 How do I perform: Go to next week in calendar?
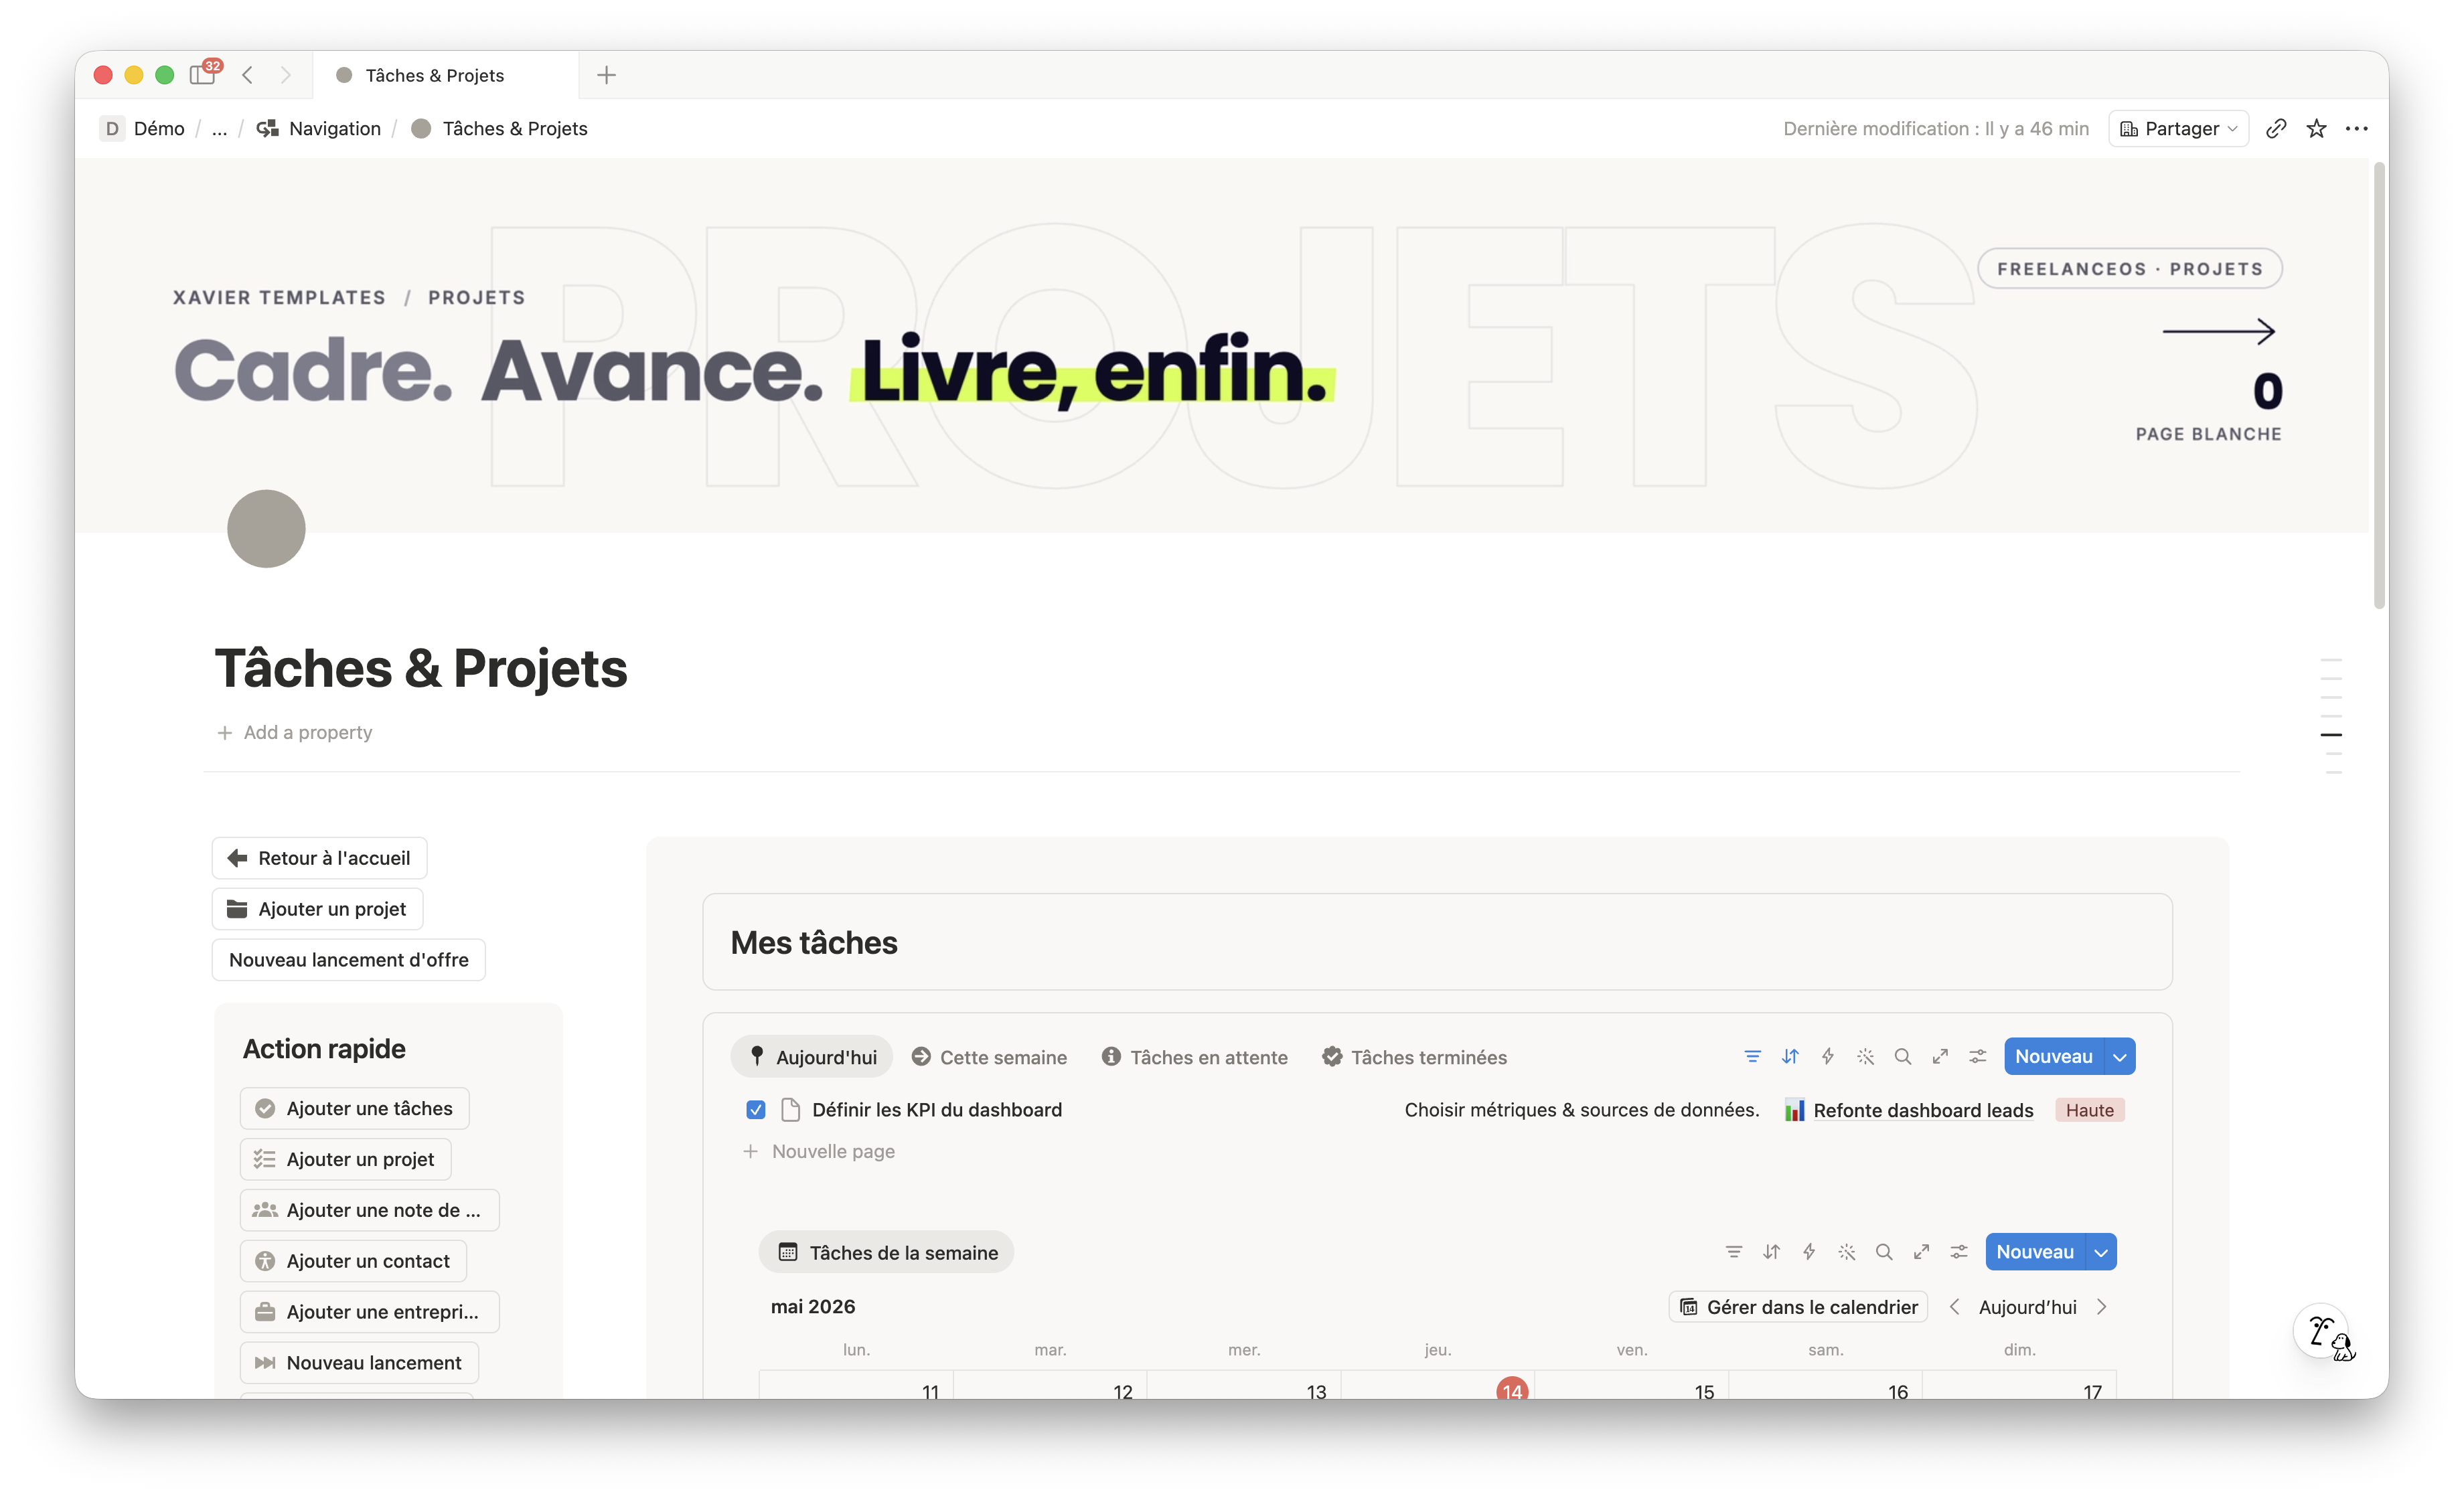2102,1307
